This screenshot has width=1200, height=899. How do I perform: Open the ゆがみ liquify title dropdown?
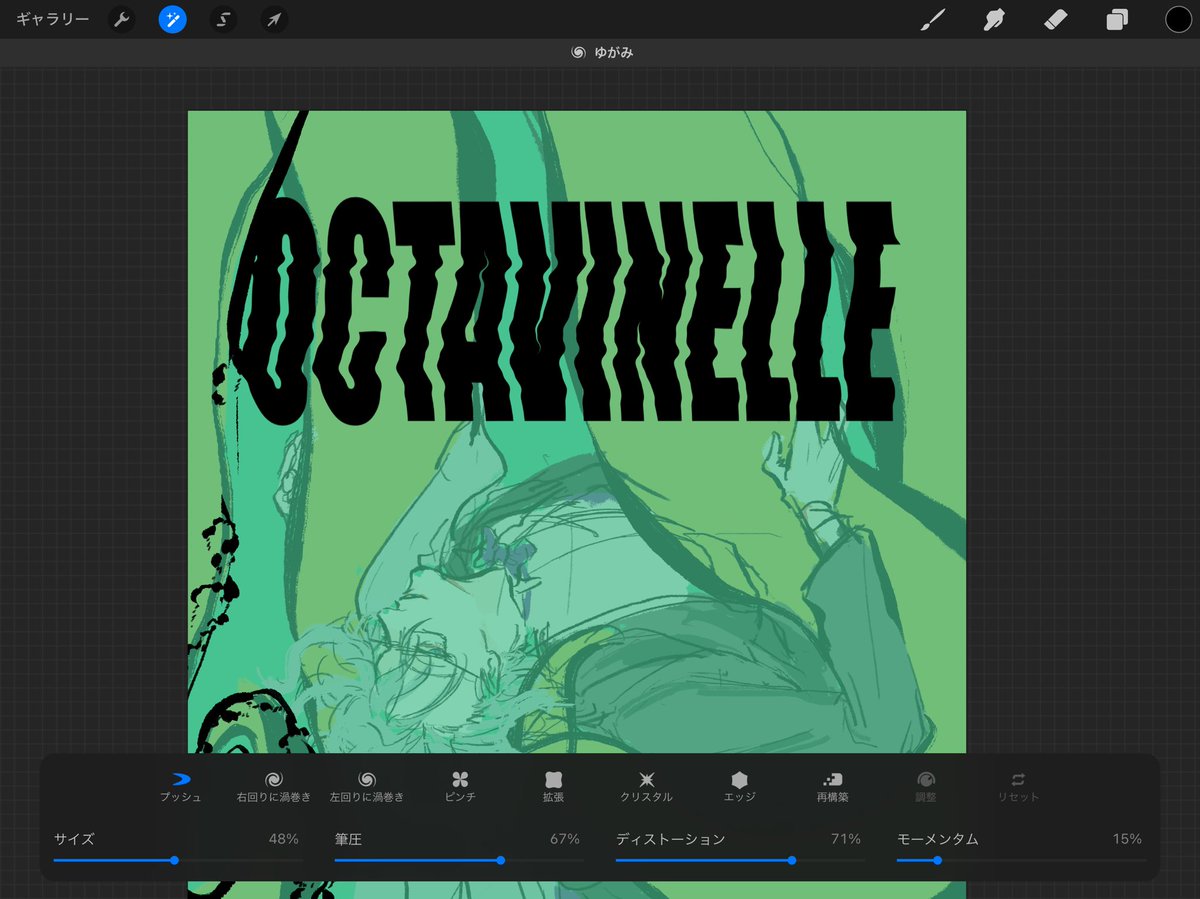[601, 52]
